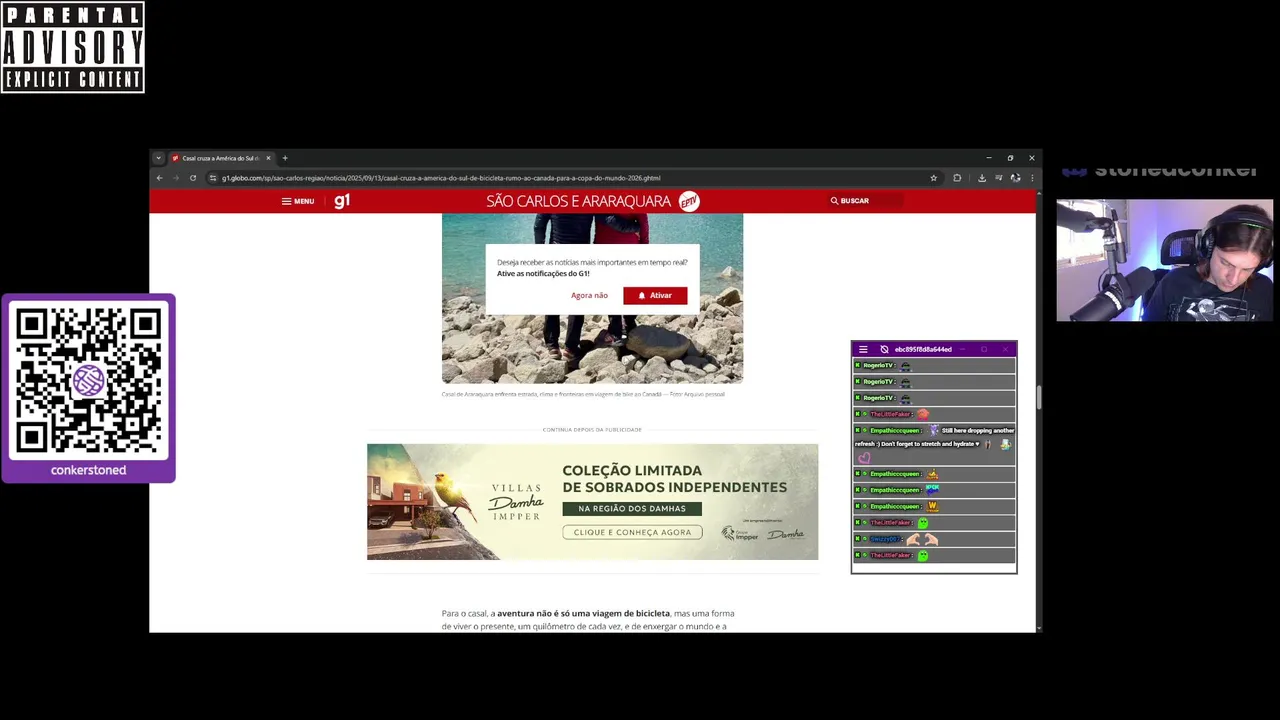Reload the current page
Viewport: 1280px width, 720px height.
[193, 178]
